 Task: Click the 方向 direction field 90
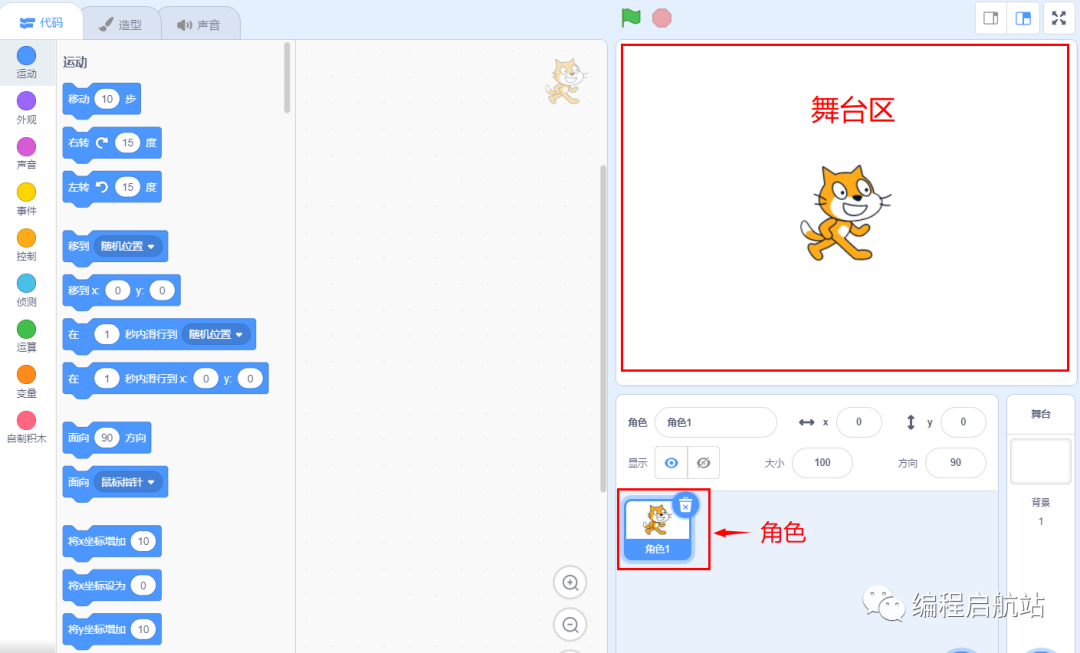click(x=955, y=463)
